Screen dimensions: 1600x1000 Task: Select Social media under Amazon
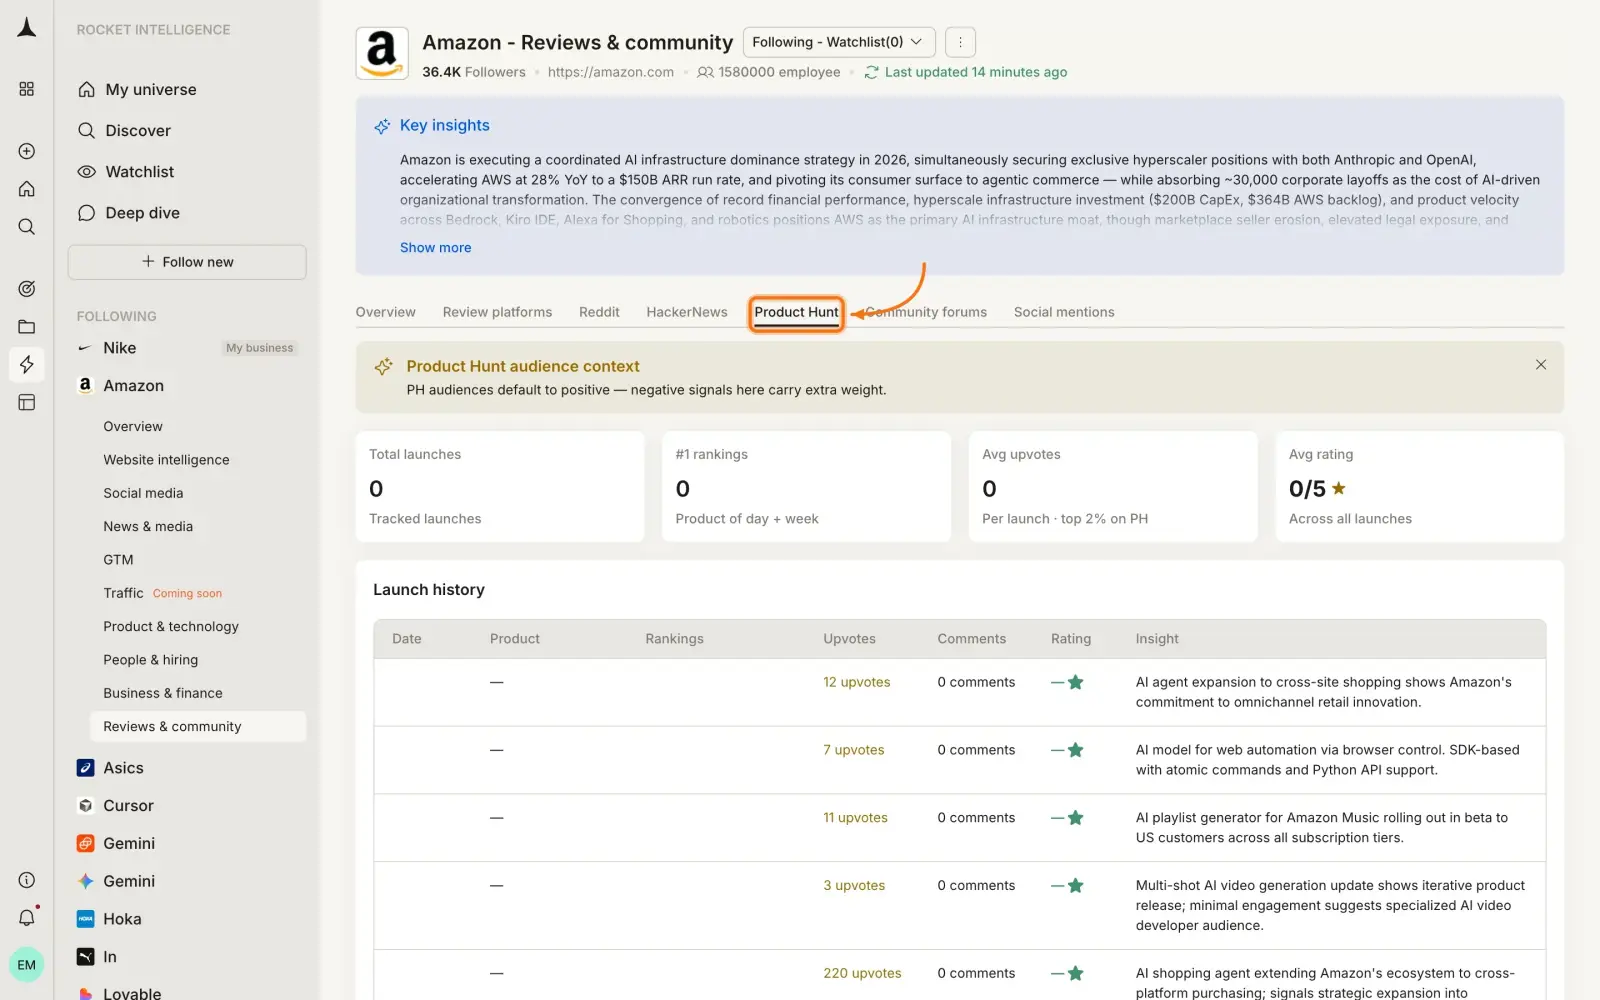(143, 493)
